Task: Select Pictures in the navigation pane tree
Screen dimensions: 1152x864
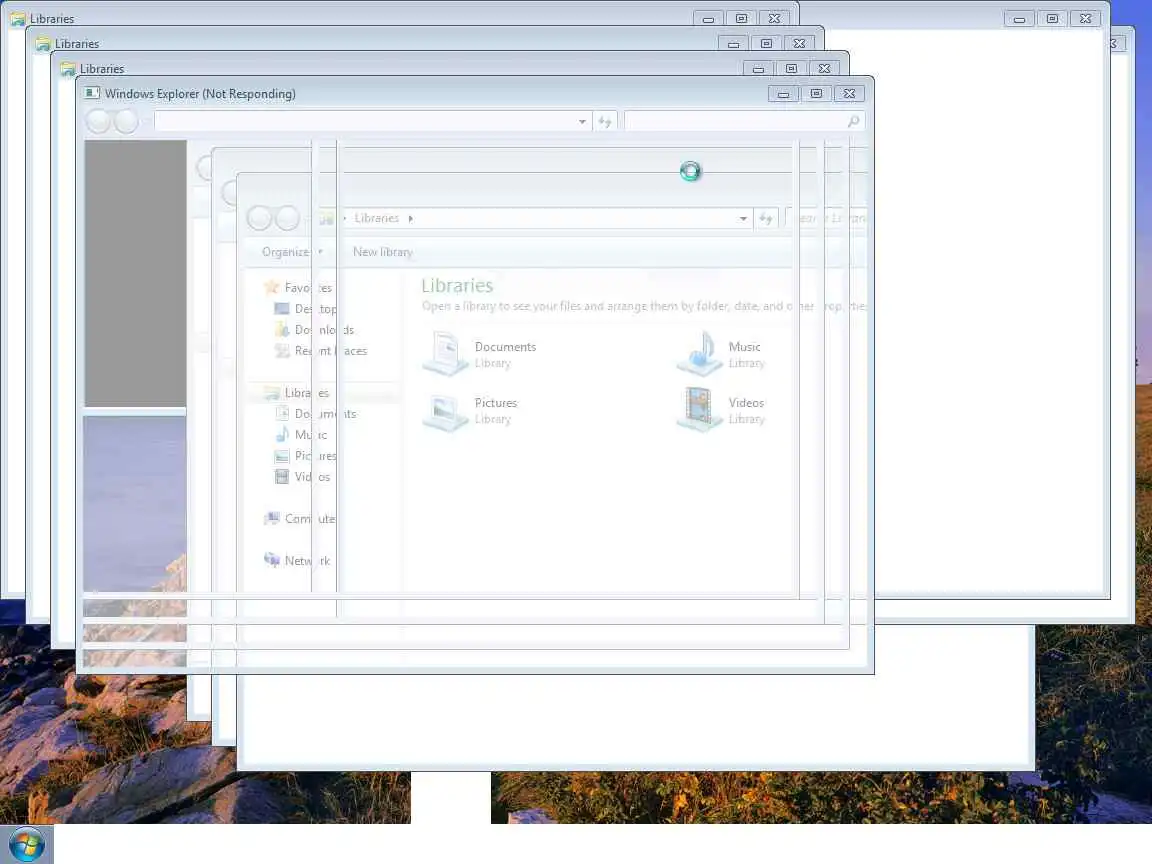Action: [x=316, y=456]
